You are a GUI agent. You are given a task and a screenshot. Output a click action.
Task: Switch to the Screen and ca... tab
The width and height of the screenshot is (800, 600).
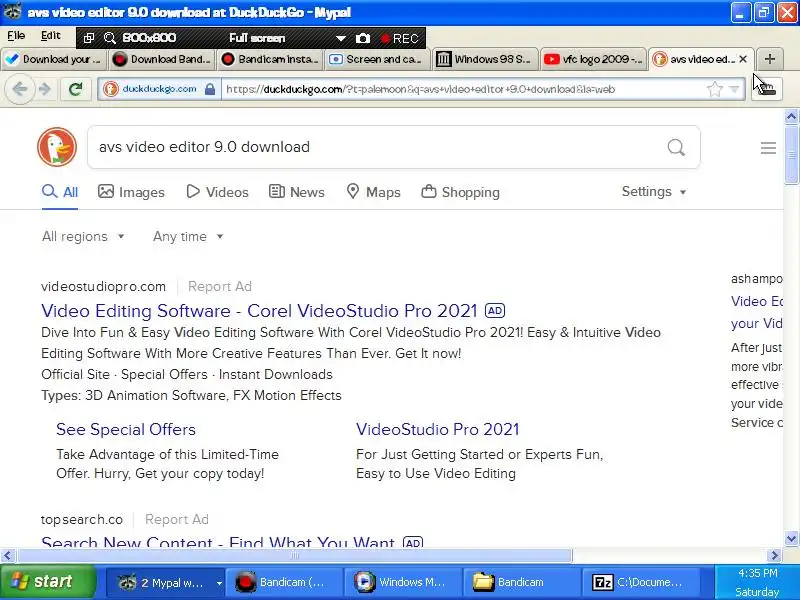(x=377, y=59)
